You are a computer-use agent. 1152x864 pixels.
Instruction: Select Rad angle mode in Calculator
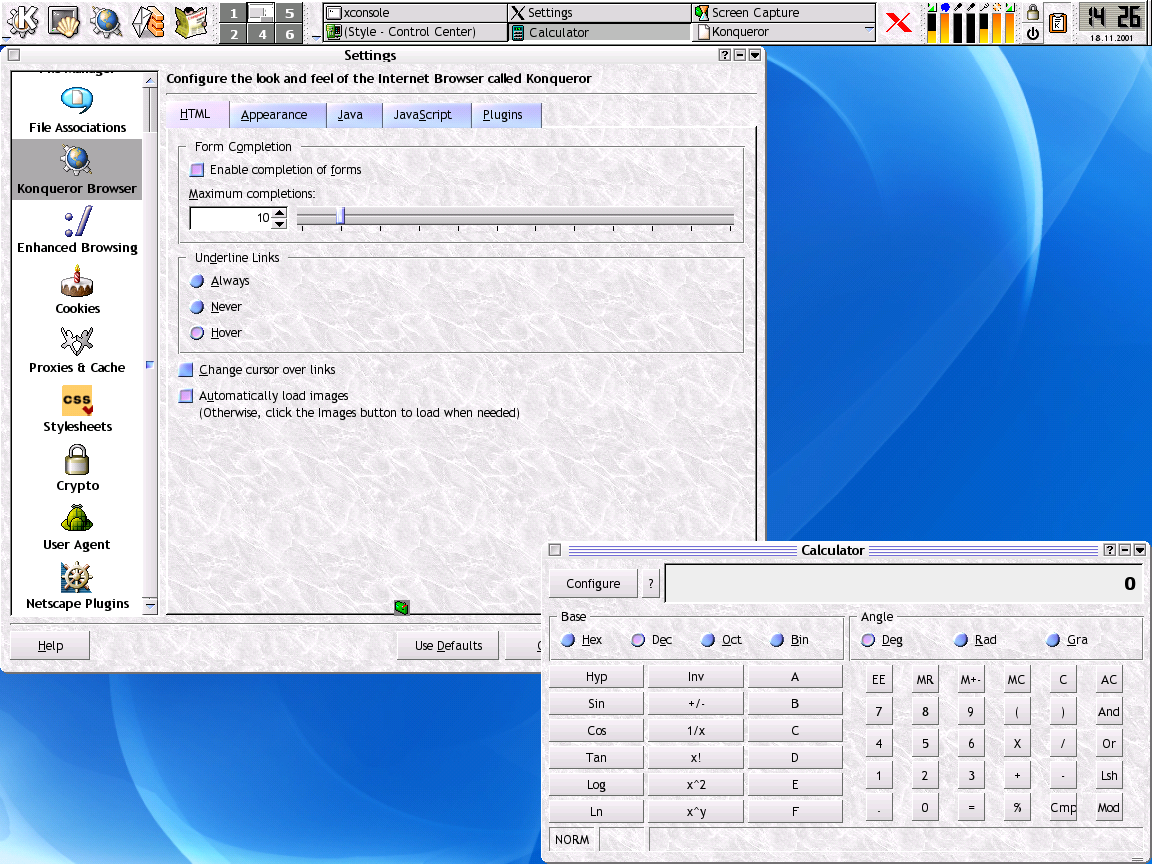point(961,640)
